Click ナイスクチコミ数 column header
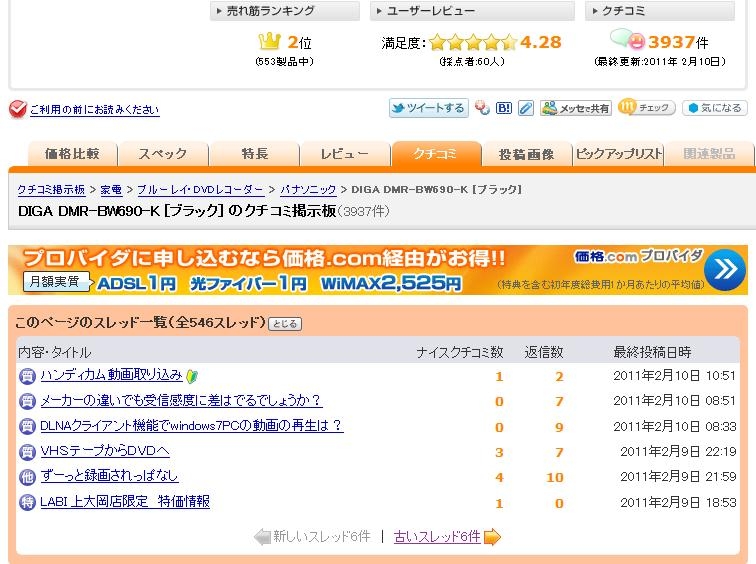The image size is (756, 564). 460,352
